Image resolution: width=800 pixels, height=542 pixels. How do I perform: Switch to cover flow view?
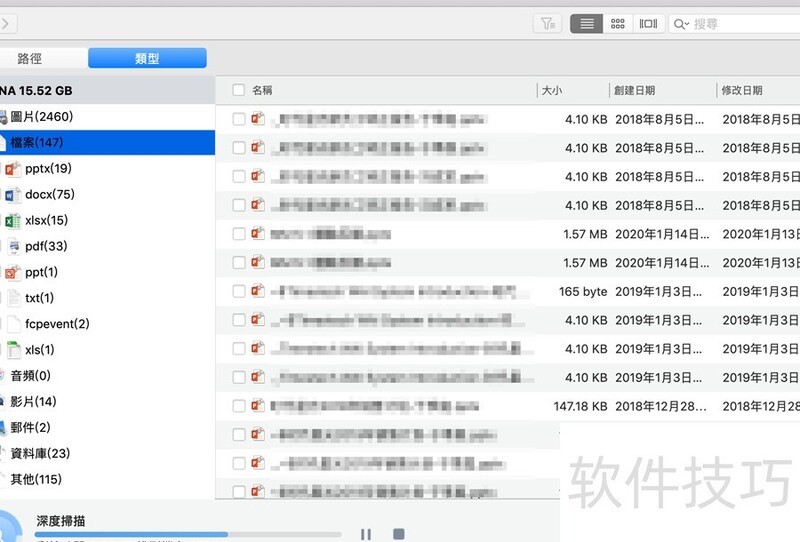point(648,23)
